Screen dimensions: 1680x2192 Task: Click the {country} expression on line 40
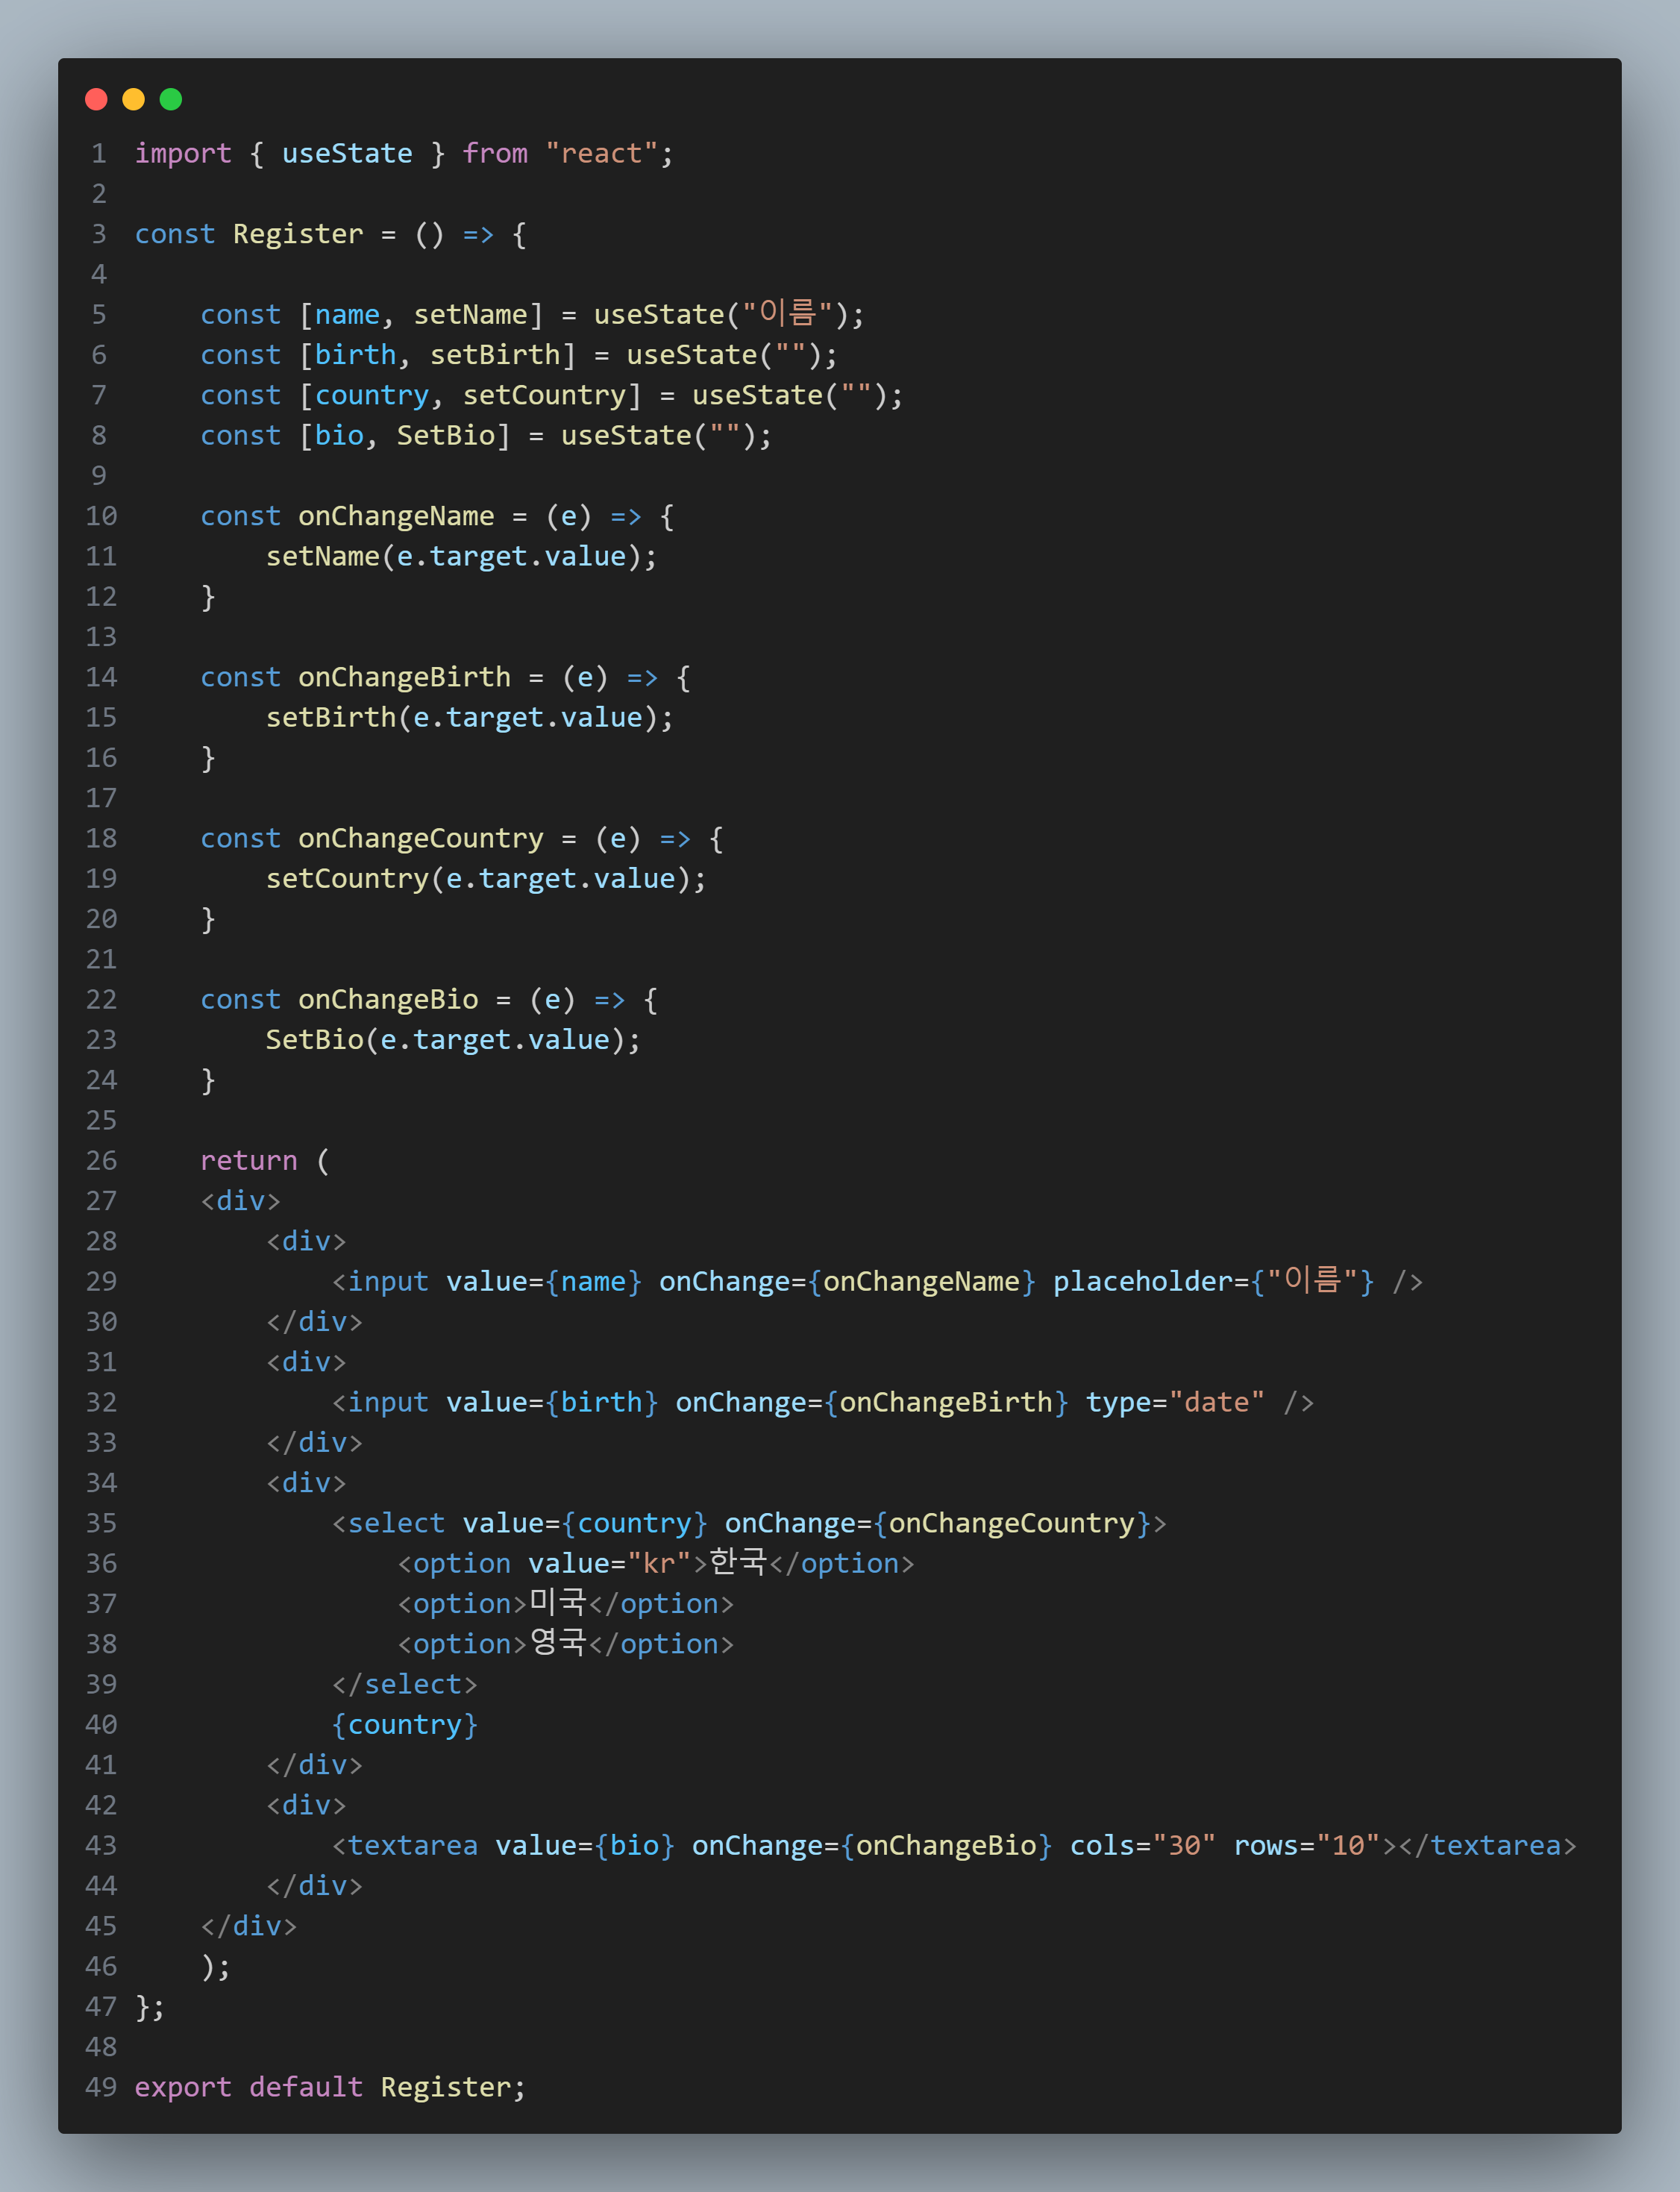pos(404,1725)
